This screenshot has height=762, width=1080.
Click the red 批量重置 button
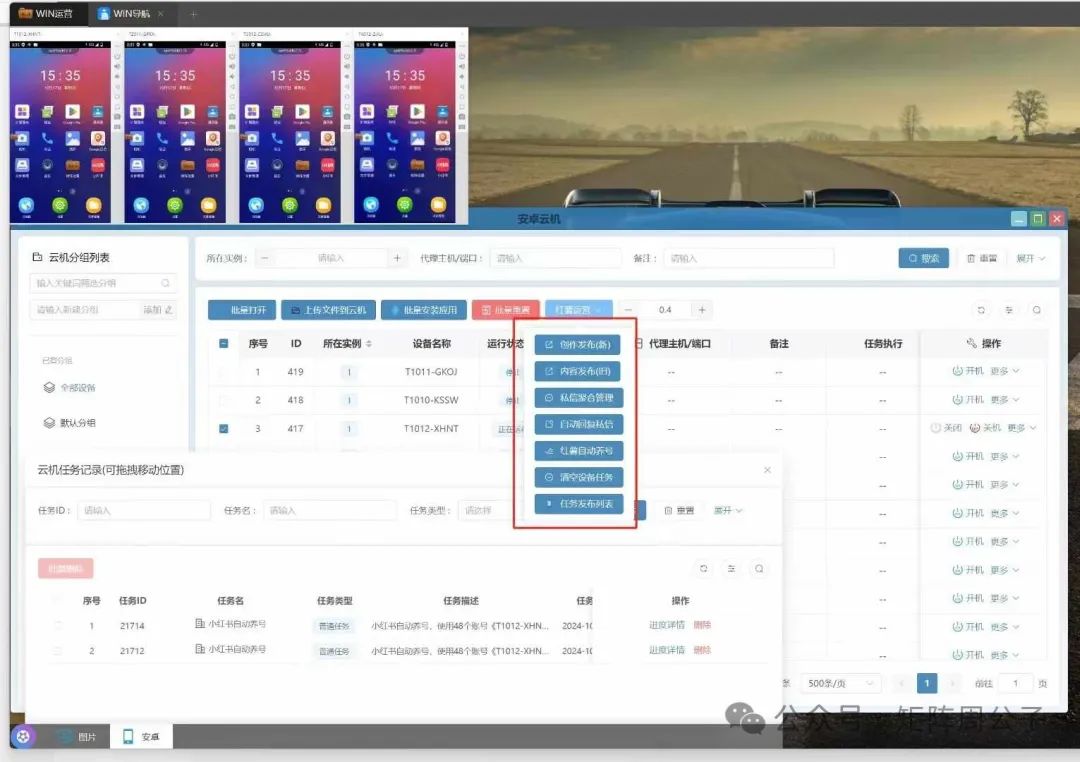tap(506, 310)
